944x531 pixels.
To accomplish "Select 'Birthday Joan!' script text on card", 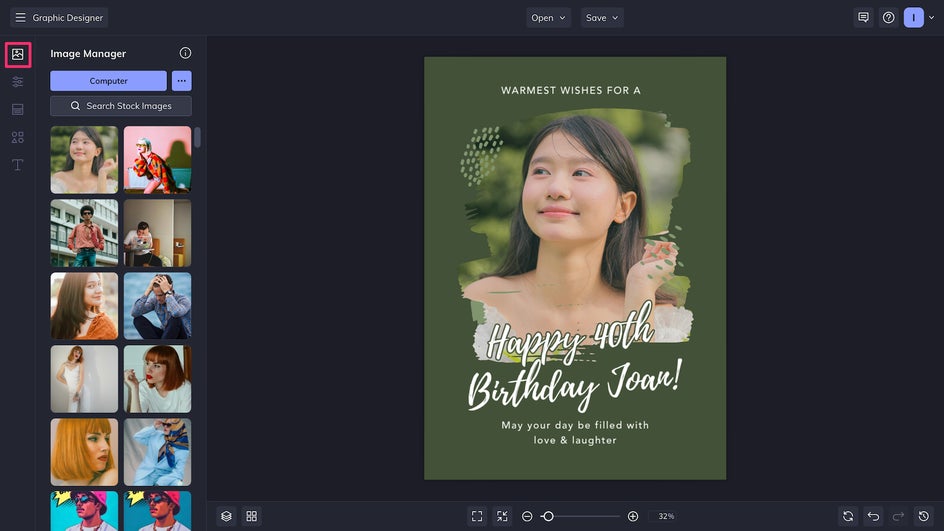I will tap(575, 385).
